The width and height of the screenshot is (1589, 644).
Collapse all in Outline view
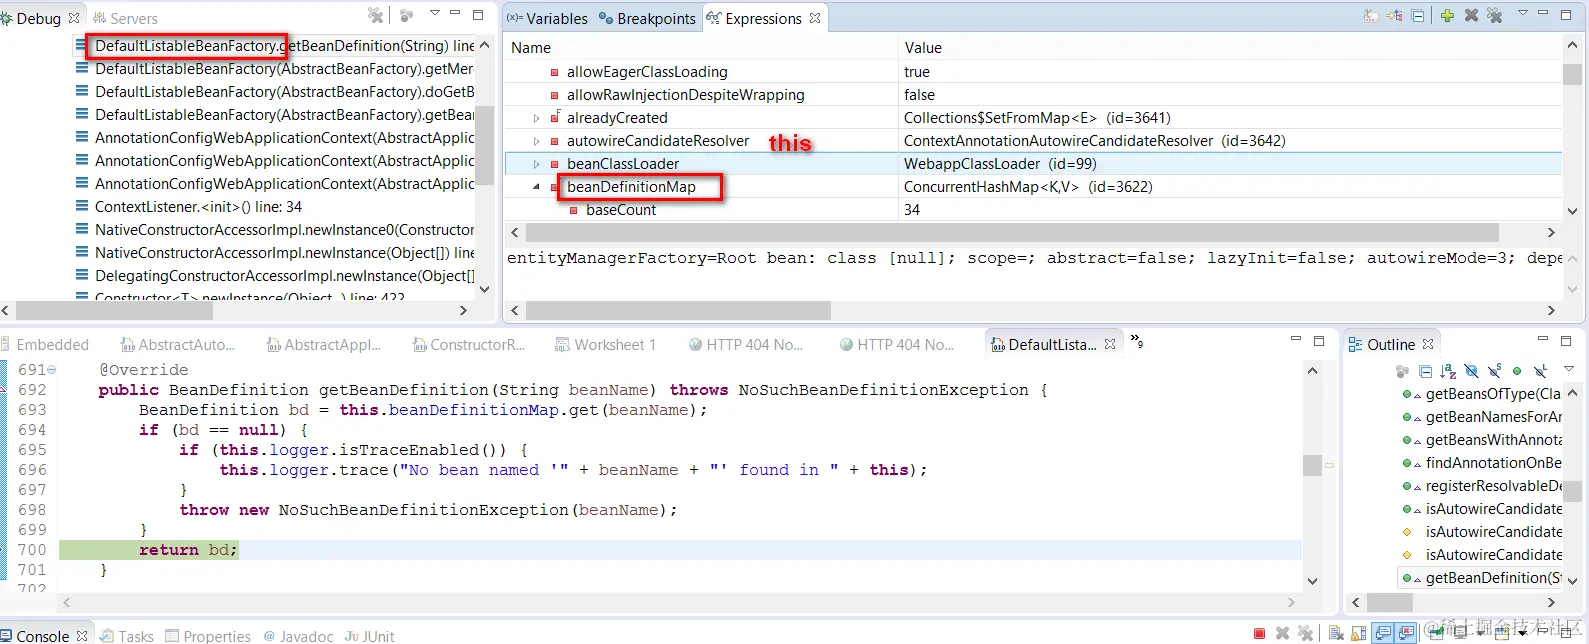point(1425,371)
